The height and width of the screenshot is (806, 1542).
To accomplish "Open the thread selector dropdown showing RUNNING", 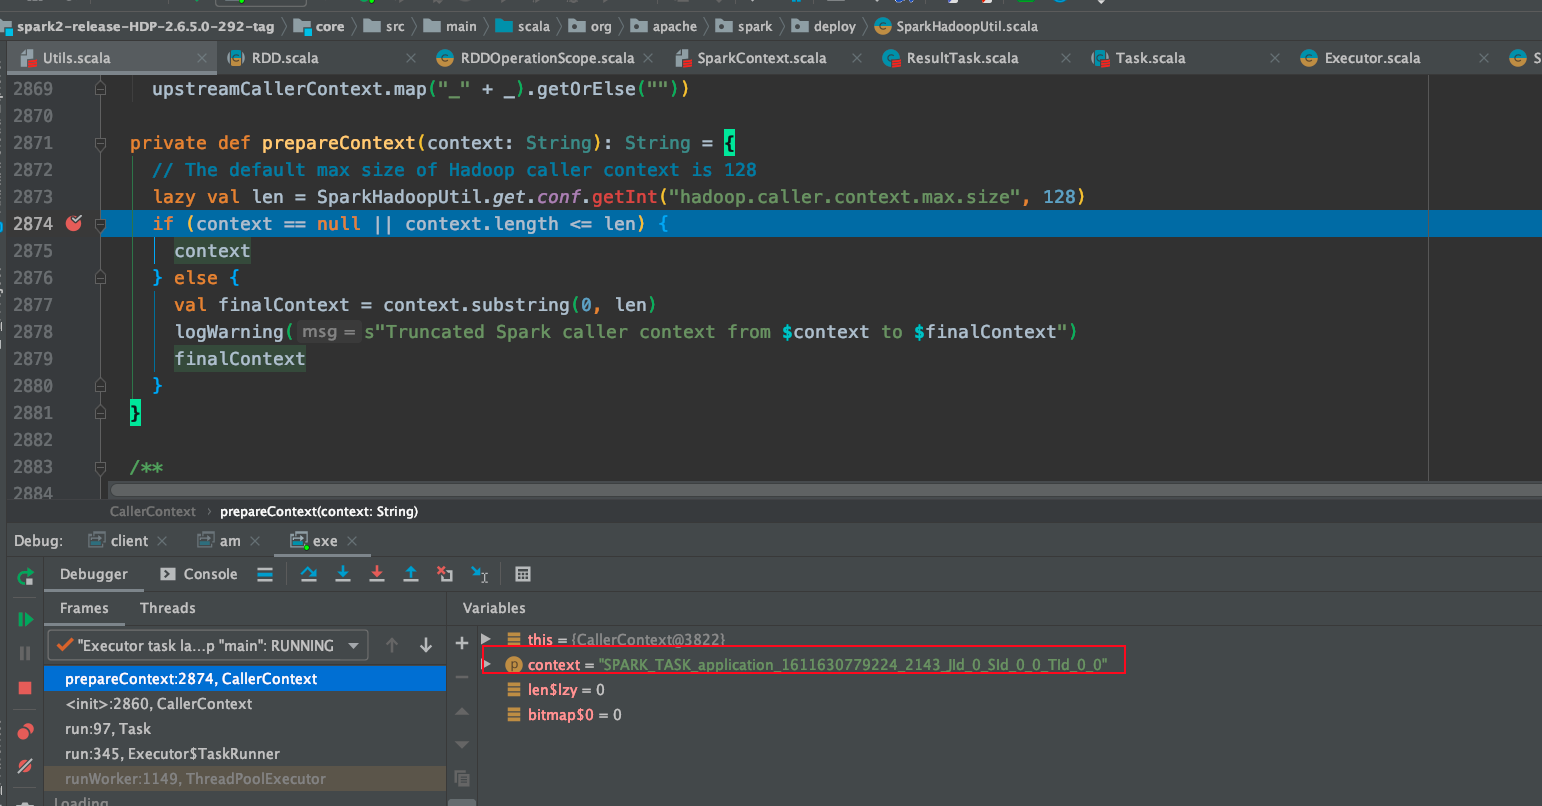I will click(353, 646).
